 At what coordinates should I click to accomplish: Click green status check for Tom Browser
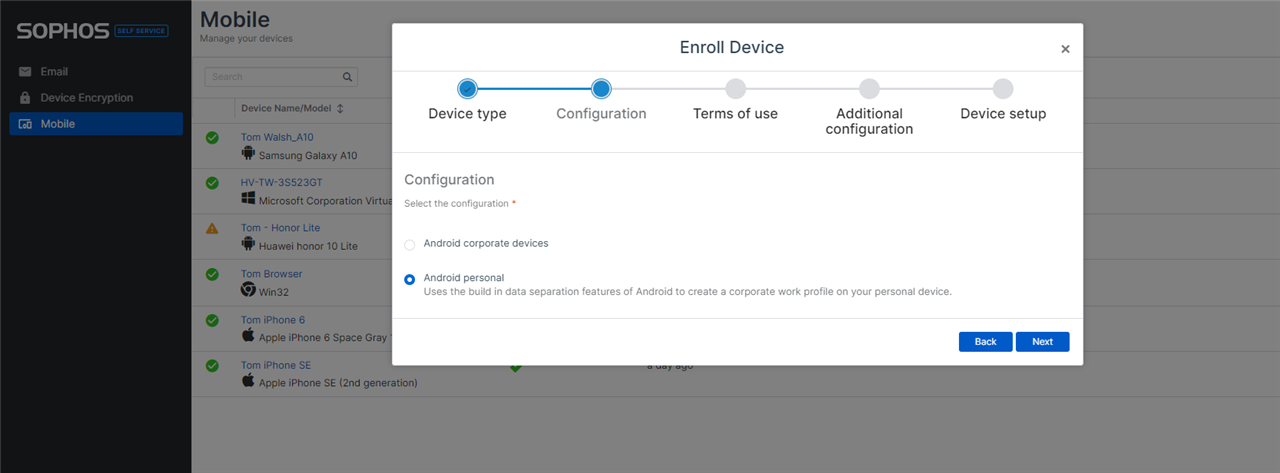click(212, 274)
